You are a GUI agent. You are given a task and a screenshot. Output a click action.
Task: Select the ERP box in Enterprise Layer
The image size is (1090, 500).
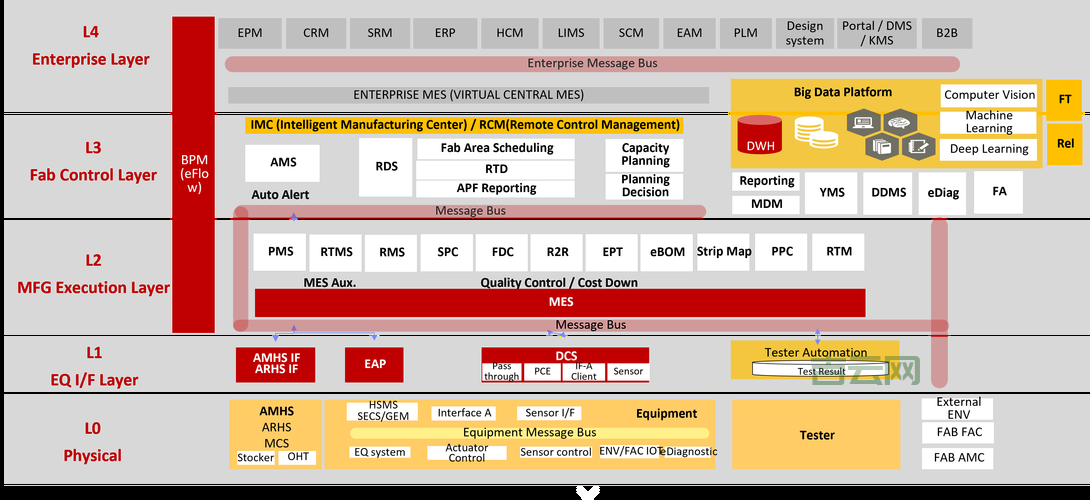pyautogui.click(x=445, y=33)
